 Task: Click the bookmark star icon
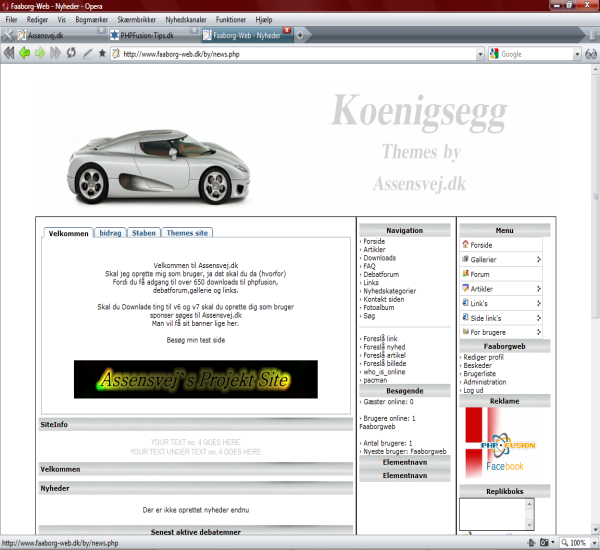point(102,53)
